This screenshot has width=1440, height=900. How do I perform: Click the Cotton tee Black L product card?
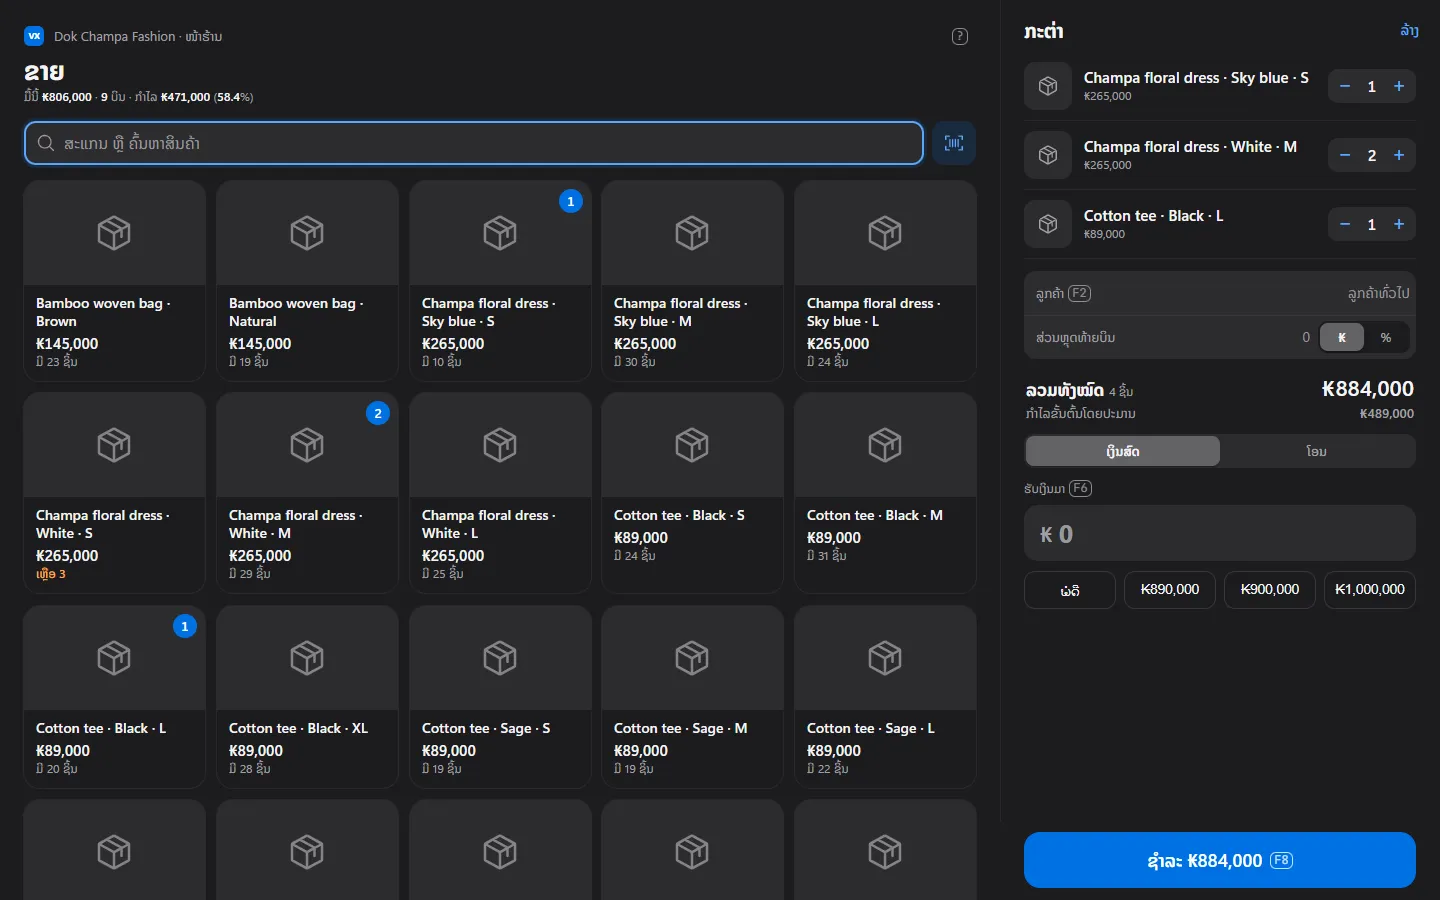[114, 697]
